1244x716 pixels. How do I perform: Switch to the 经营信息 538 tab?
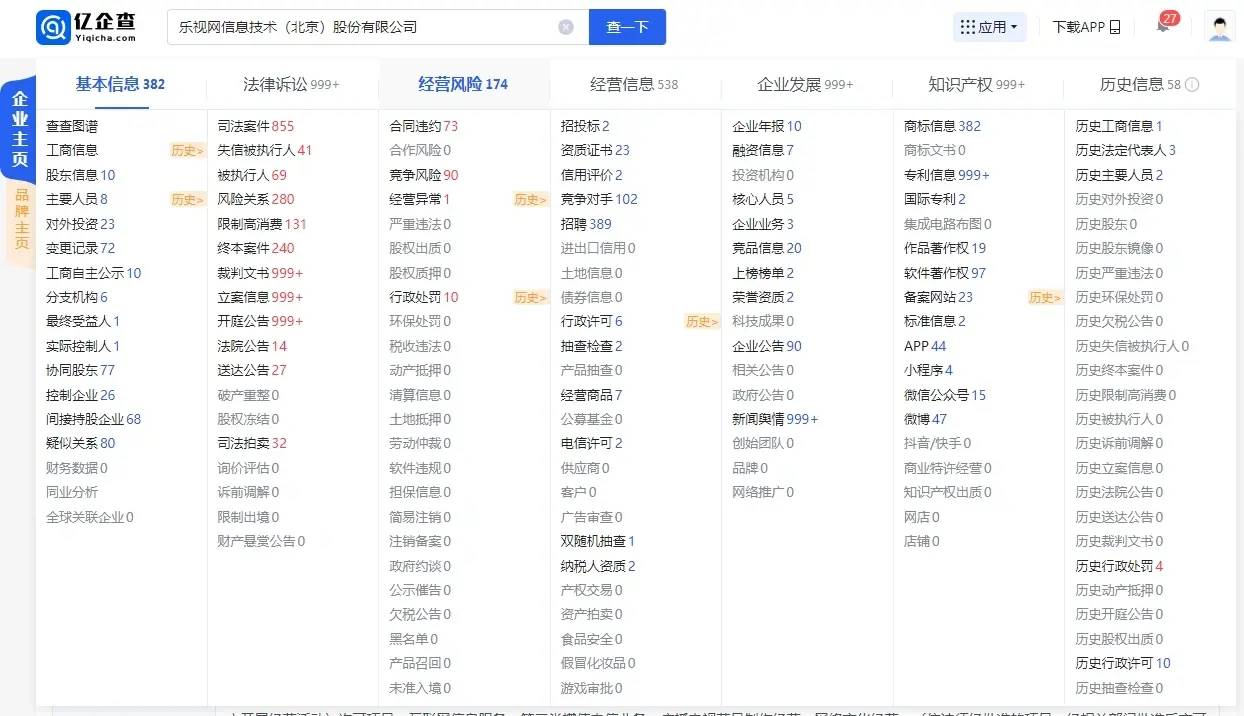(x=634, y=84)
